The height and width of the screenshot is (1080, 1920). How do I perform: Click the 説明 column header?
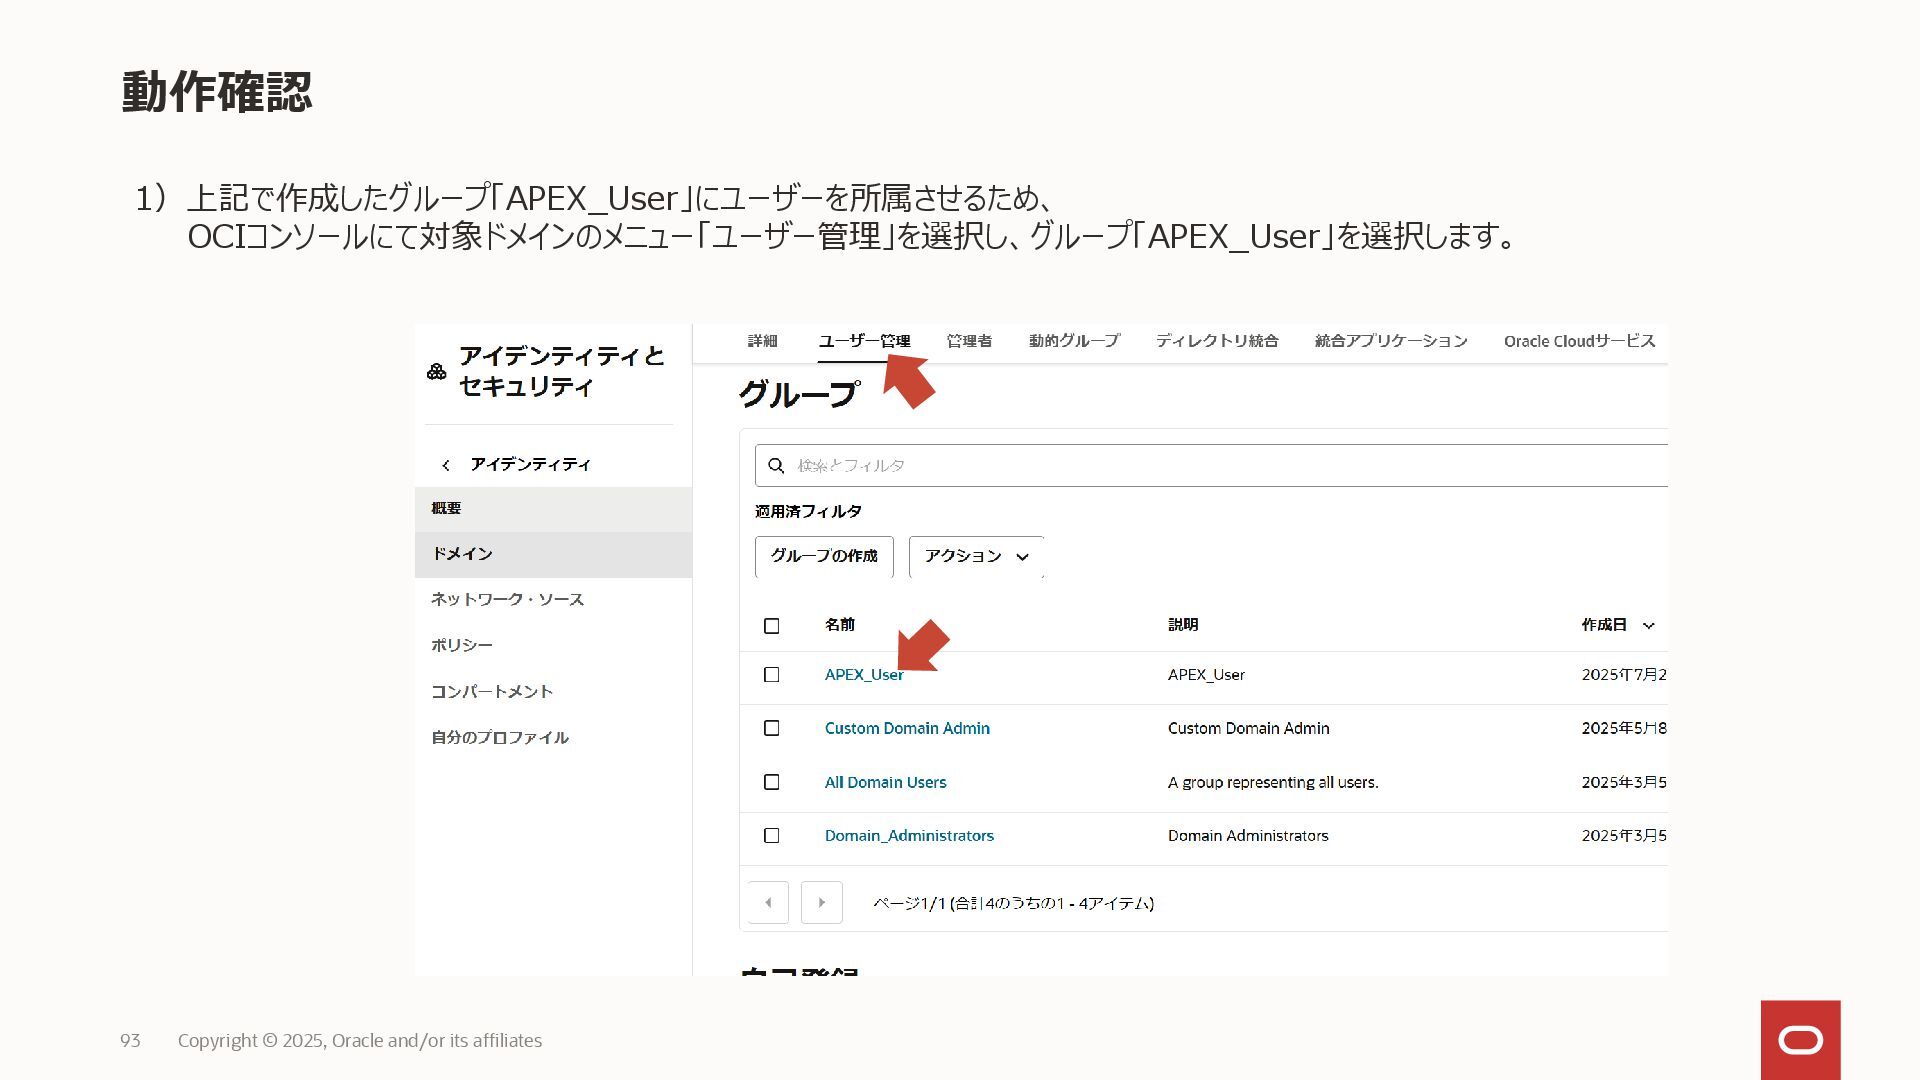click(x=1183, y=625)
